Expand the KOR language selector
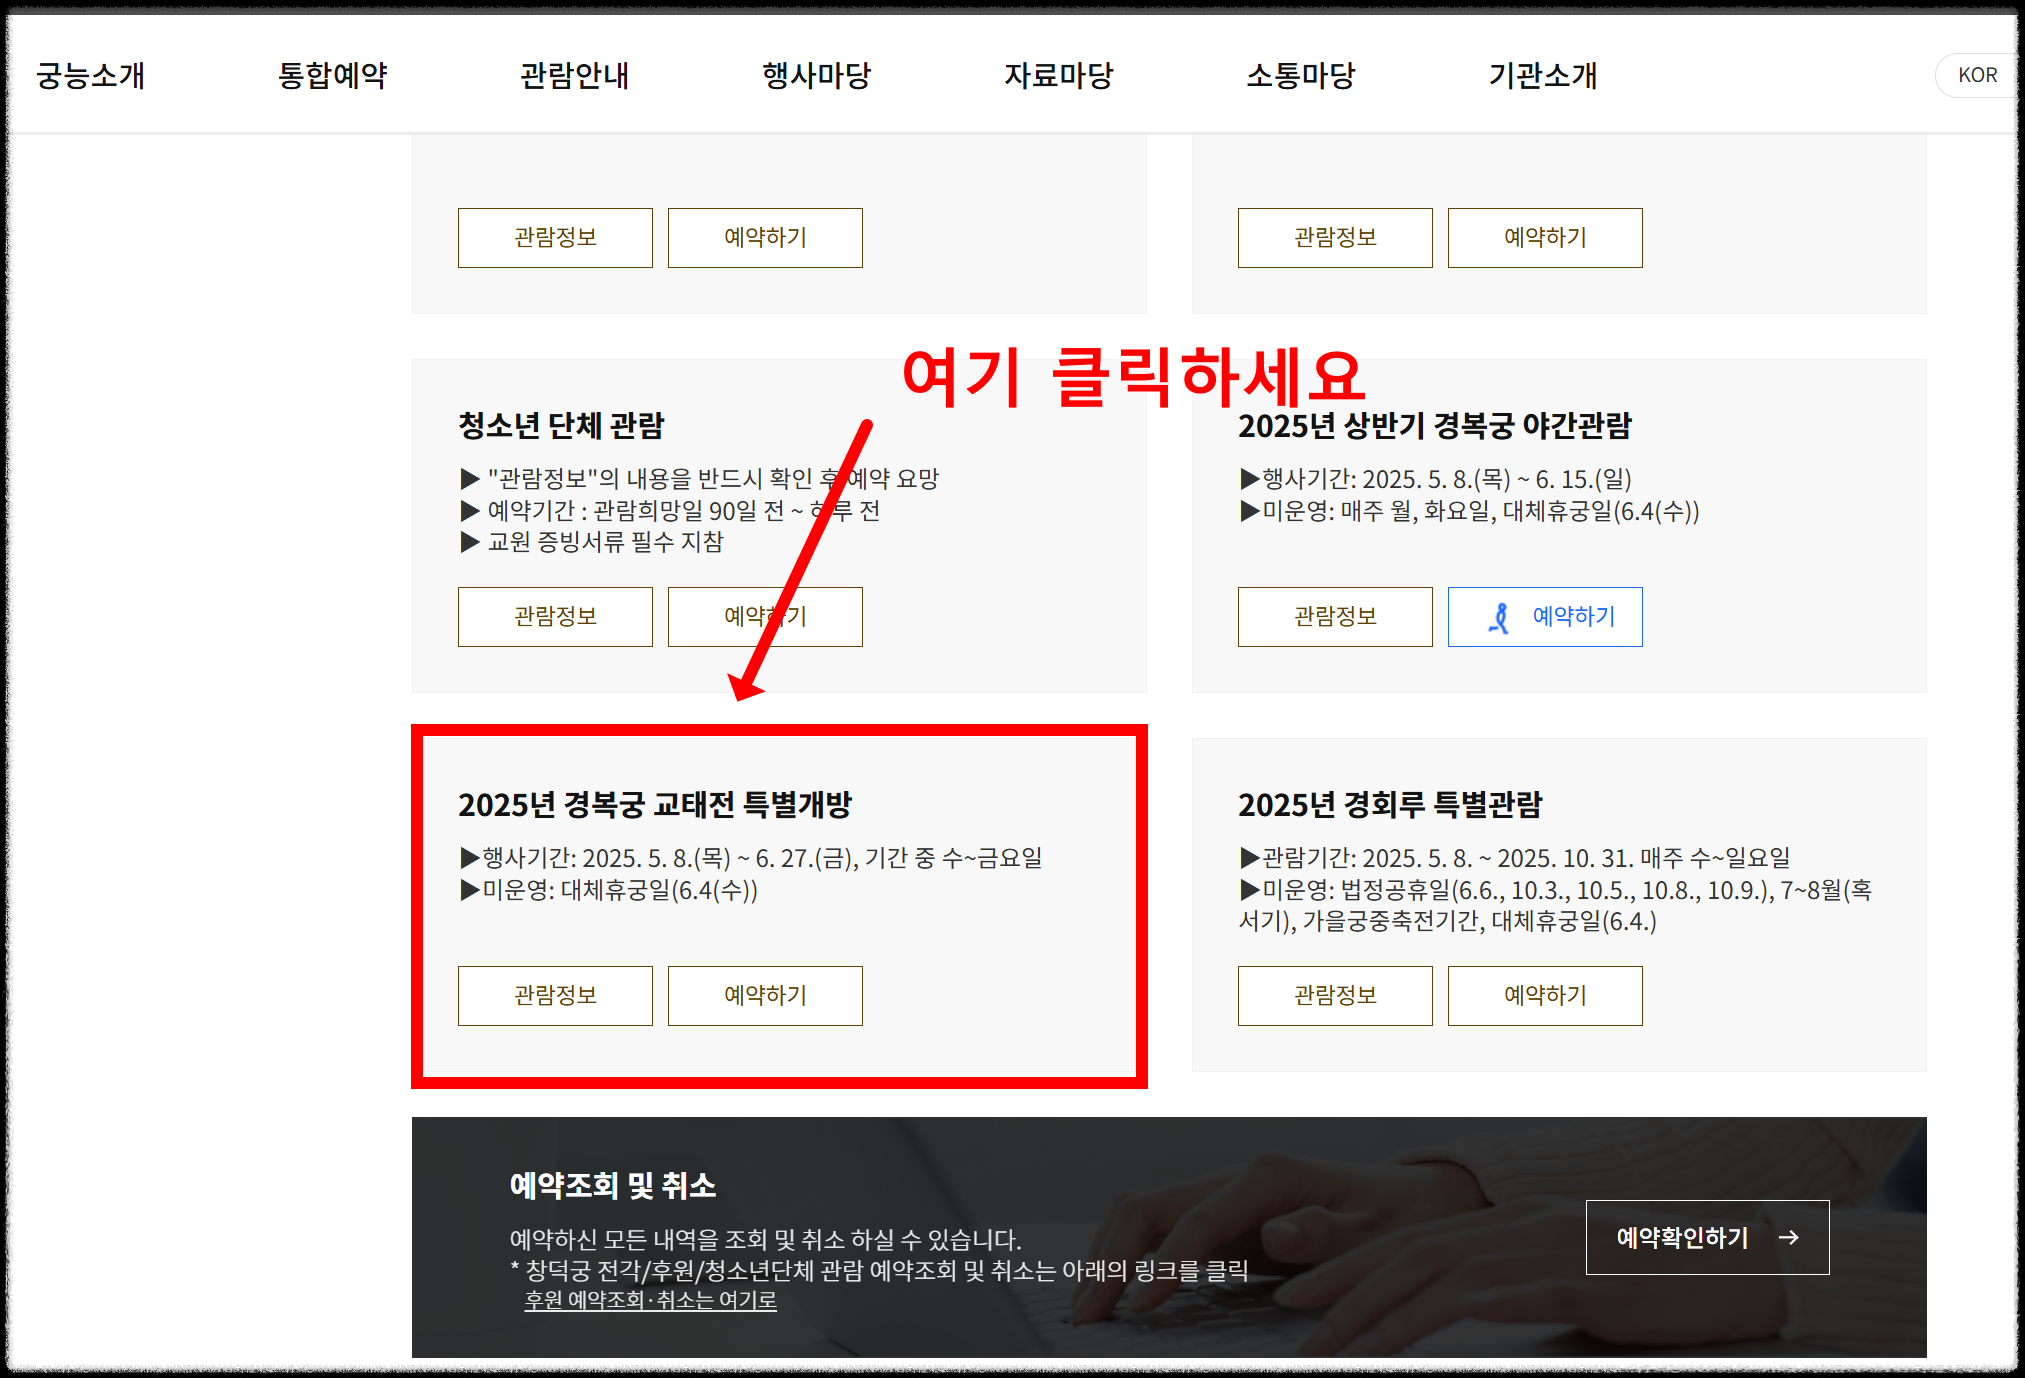The width and height of the screenshot is (2025, 1378). click(1977, 75)
